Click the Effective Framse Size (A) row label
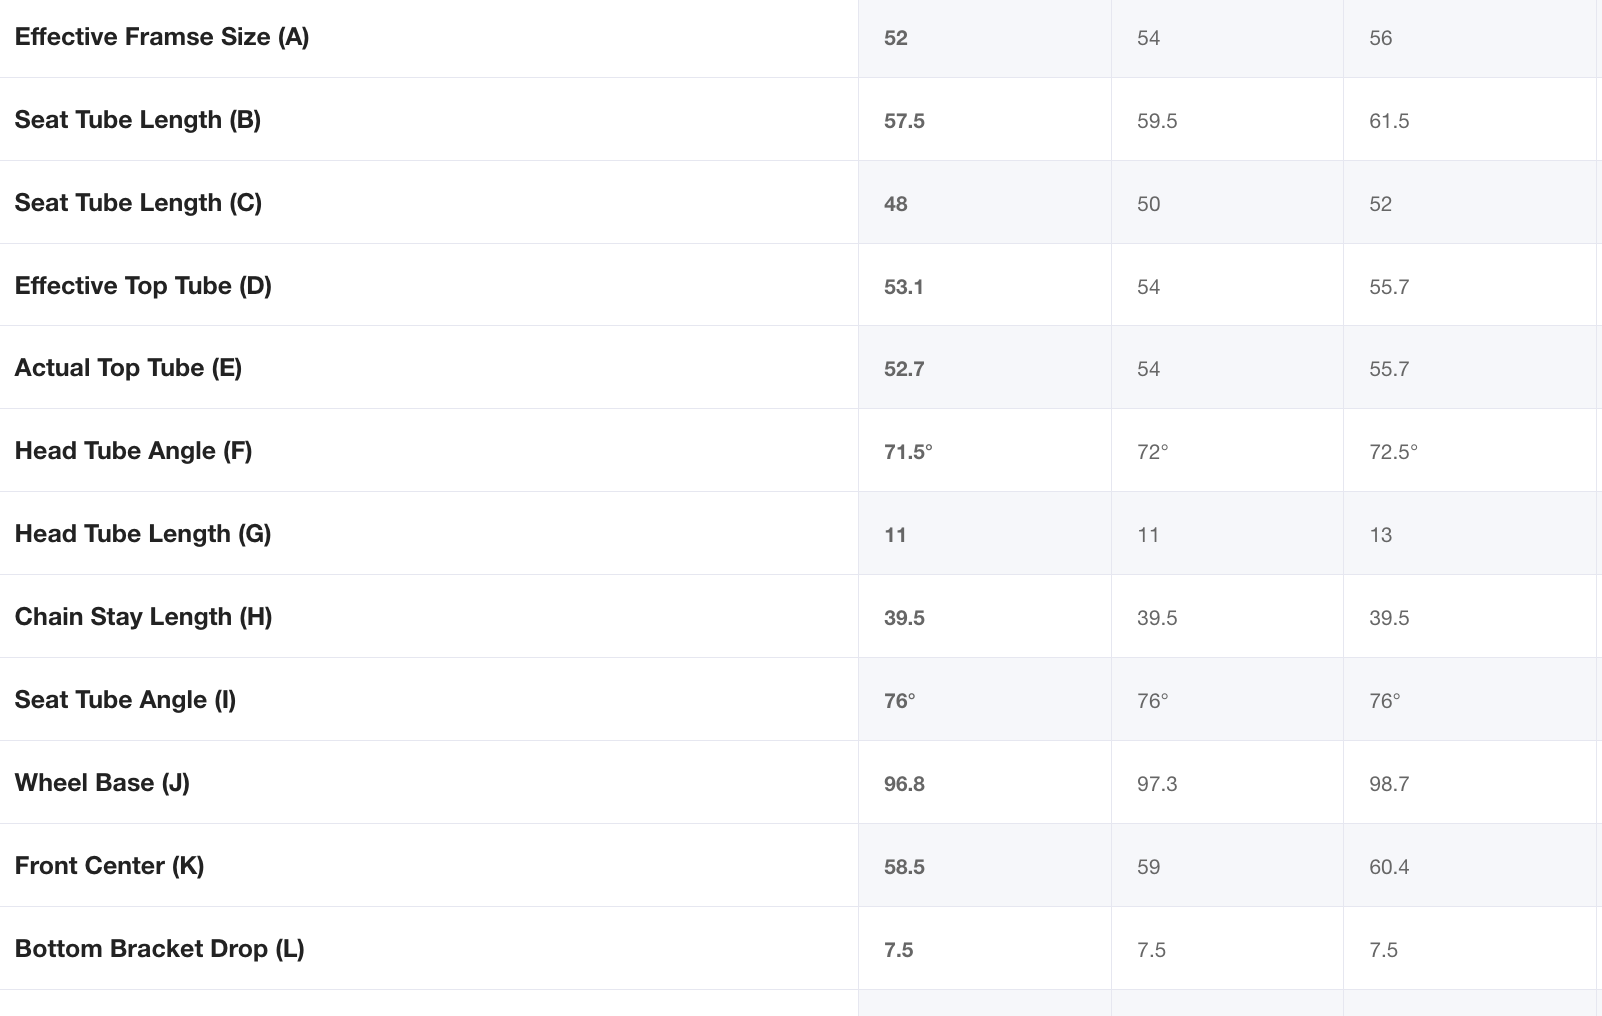This screenshot has width=1602, height=1016. tap(162, 37)
